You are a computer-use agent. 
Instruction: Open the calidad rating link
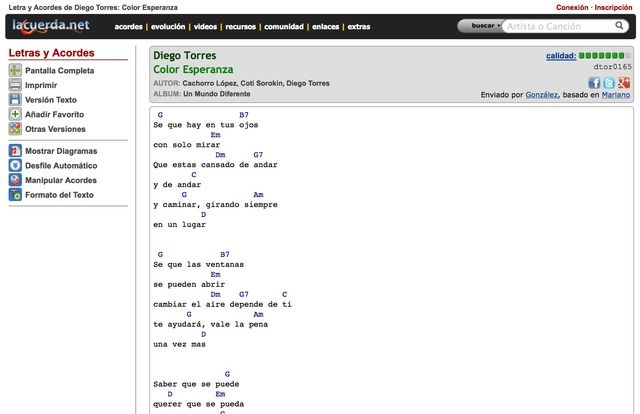pos(561,56)
